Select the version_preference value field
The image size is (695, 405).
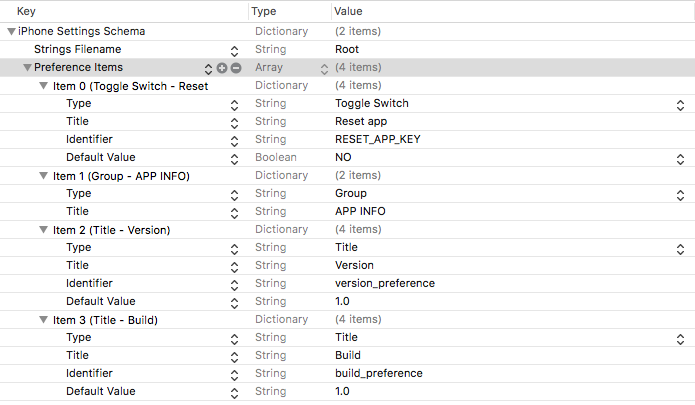(384, 284)
